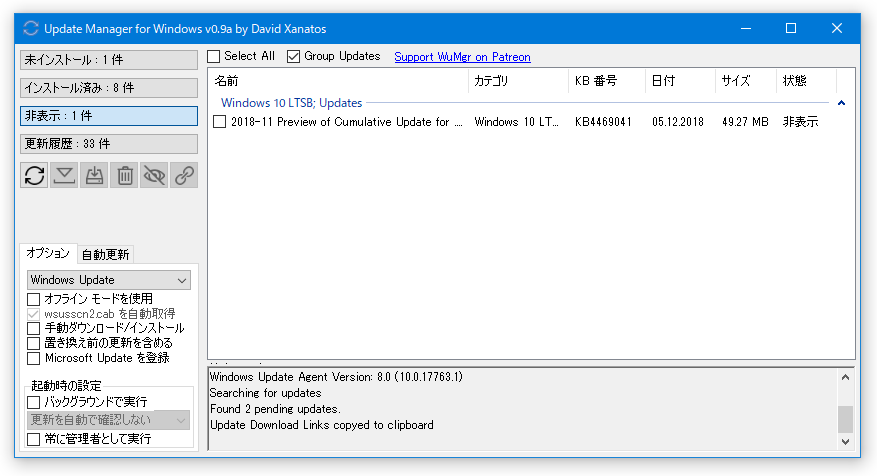Click the 49.27 MB size cell
The height and width of the screenshot is (476, 877).
745,122
